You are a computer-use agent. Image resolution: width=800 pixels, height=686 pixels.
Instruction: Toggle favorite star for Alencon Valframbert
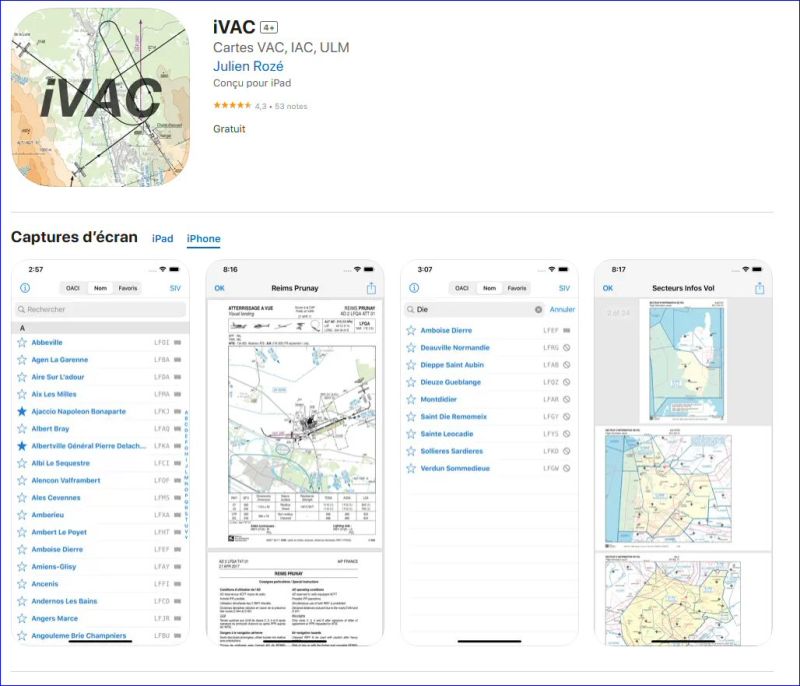[x=22, y=480]
